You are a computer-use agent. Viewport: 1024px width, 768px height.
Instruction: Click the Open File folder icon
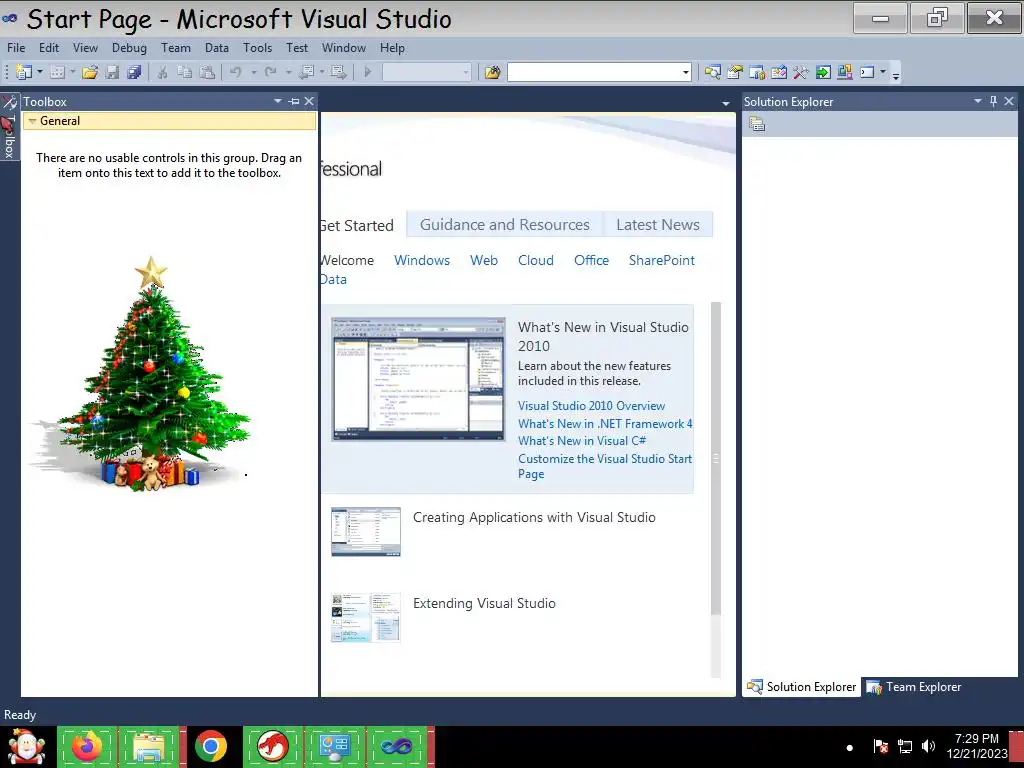(x=90, y=72)
